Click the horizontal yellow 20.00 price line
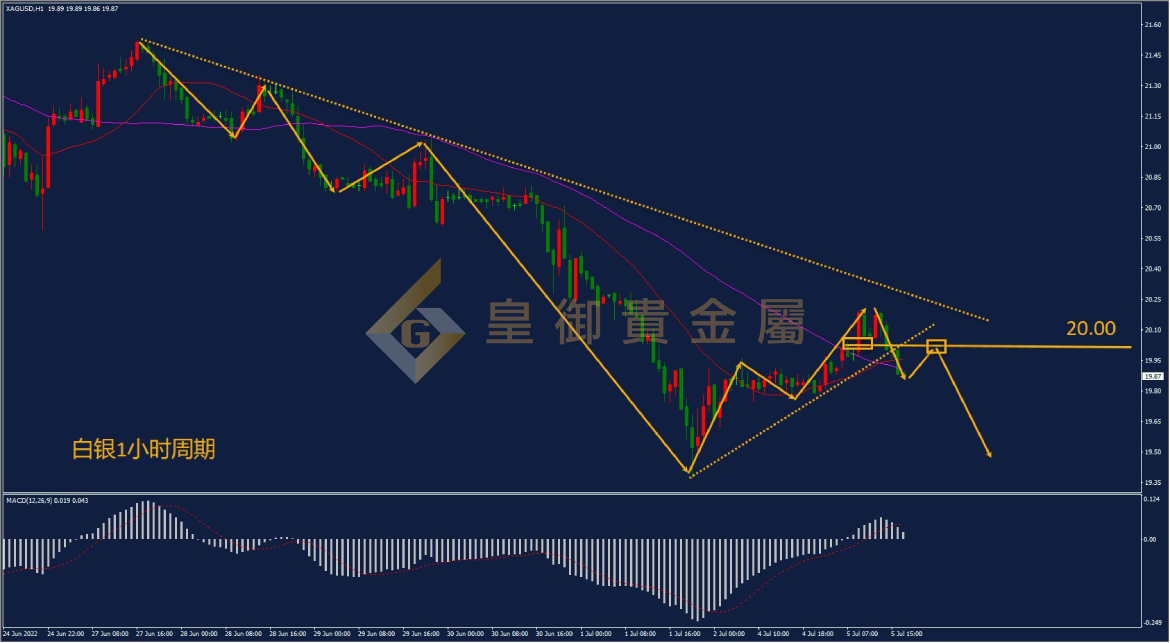Viewport: 1170px width, 643px height. click(x=1039, y=347)
